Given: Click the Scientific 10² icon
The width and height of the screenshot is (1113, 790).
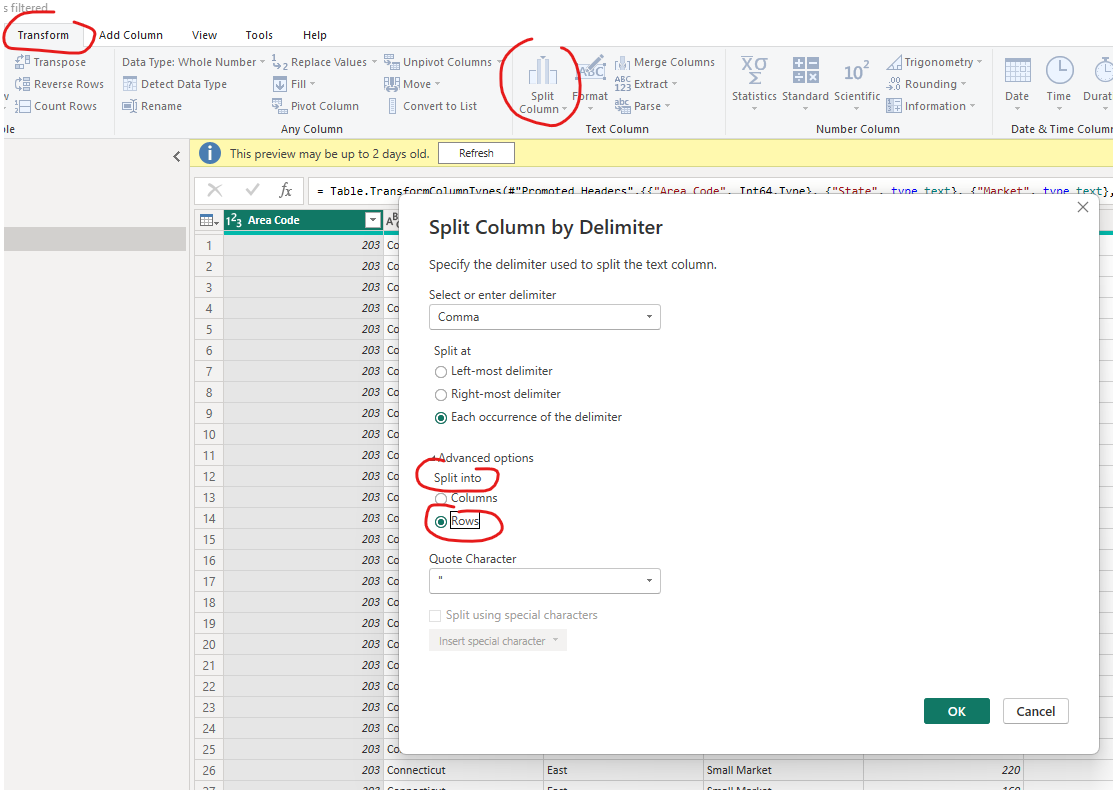Looking at the screenshot, I should click(856, 71).
